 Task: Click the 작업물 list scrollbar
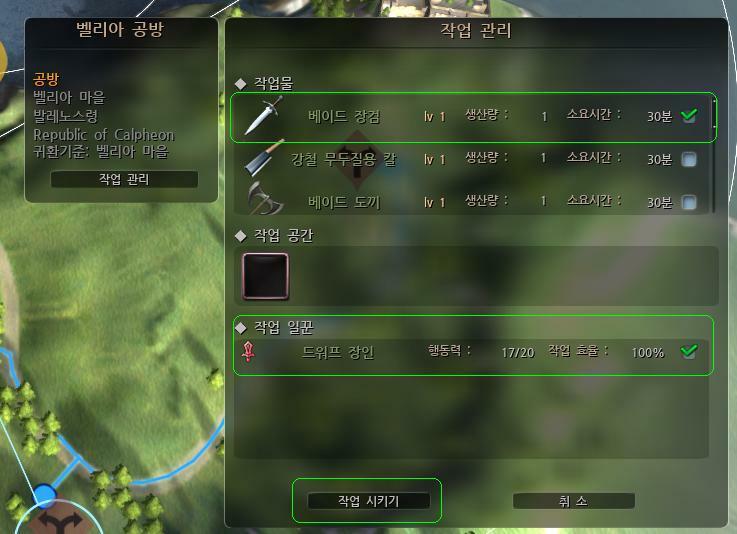(x=715, y=154)
